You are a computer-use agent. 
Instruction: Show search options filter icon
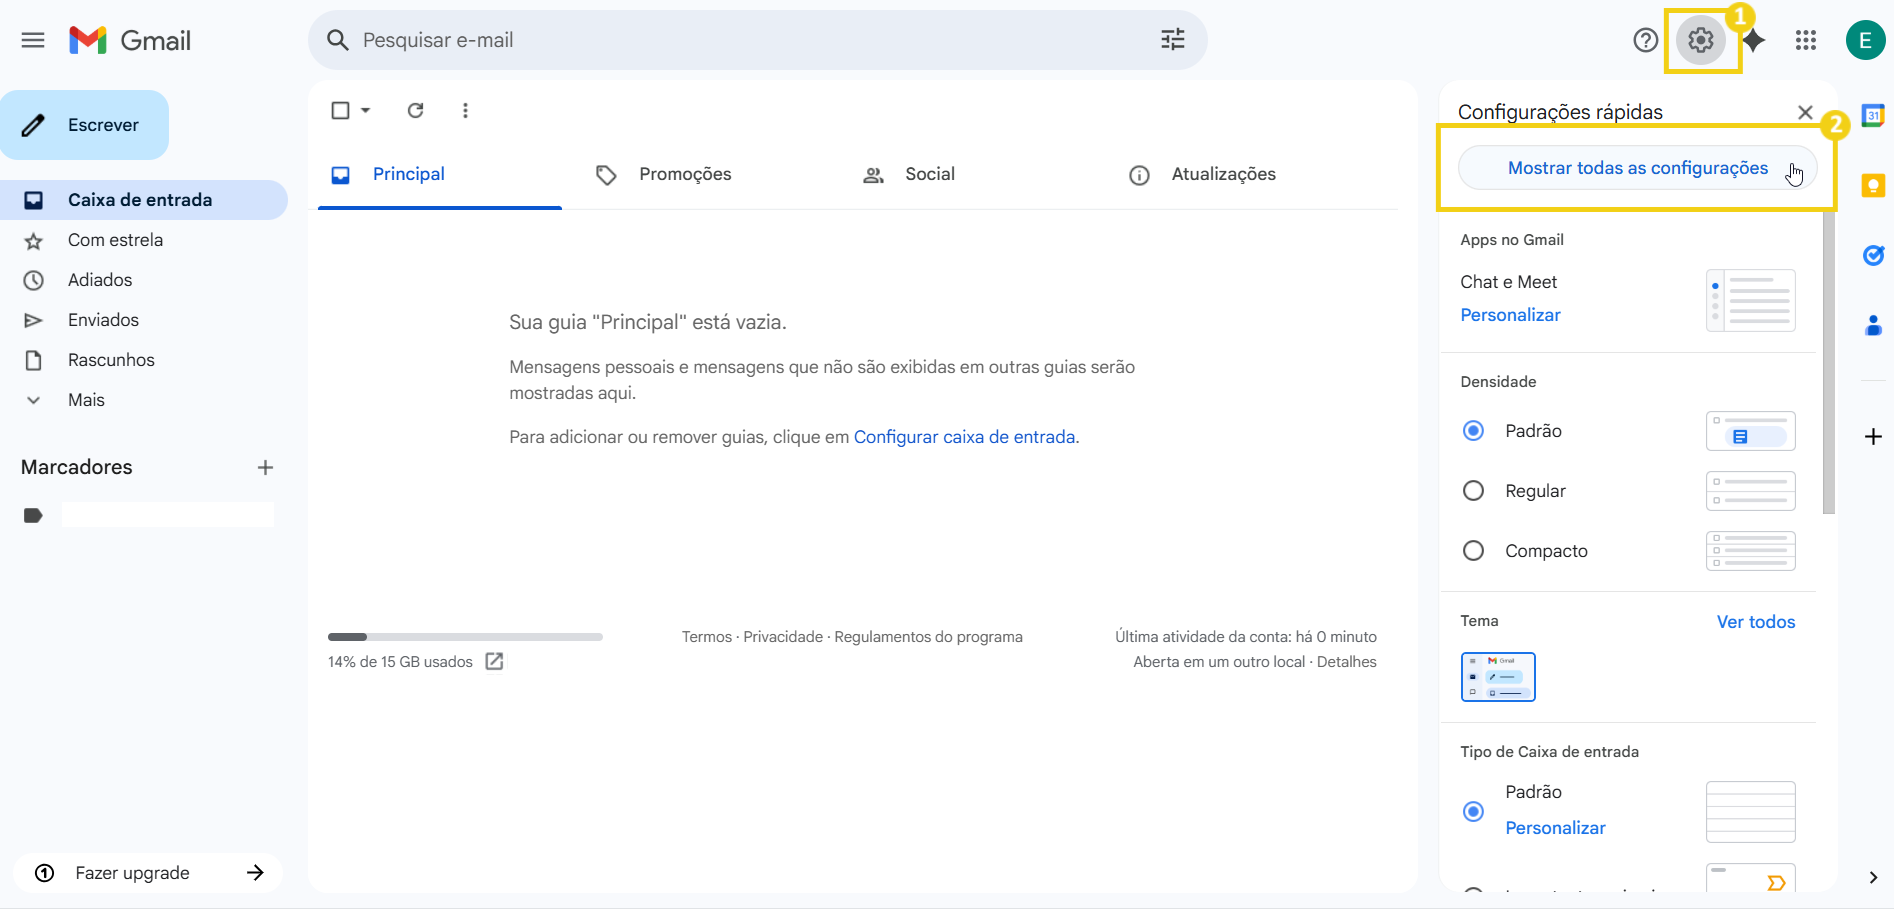point(1173,40)
